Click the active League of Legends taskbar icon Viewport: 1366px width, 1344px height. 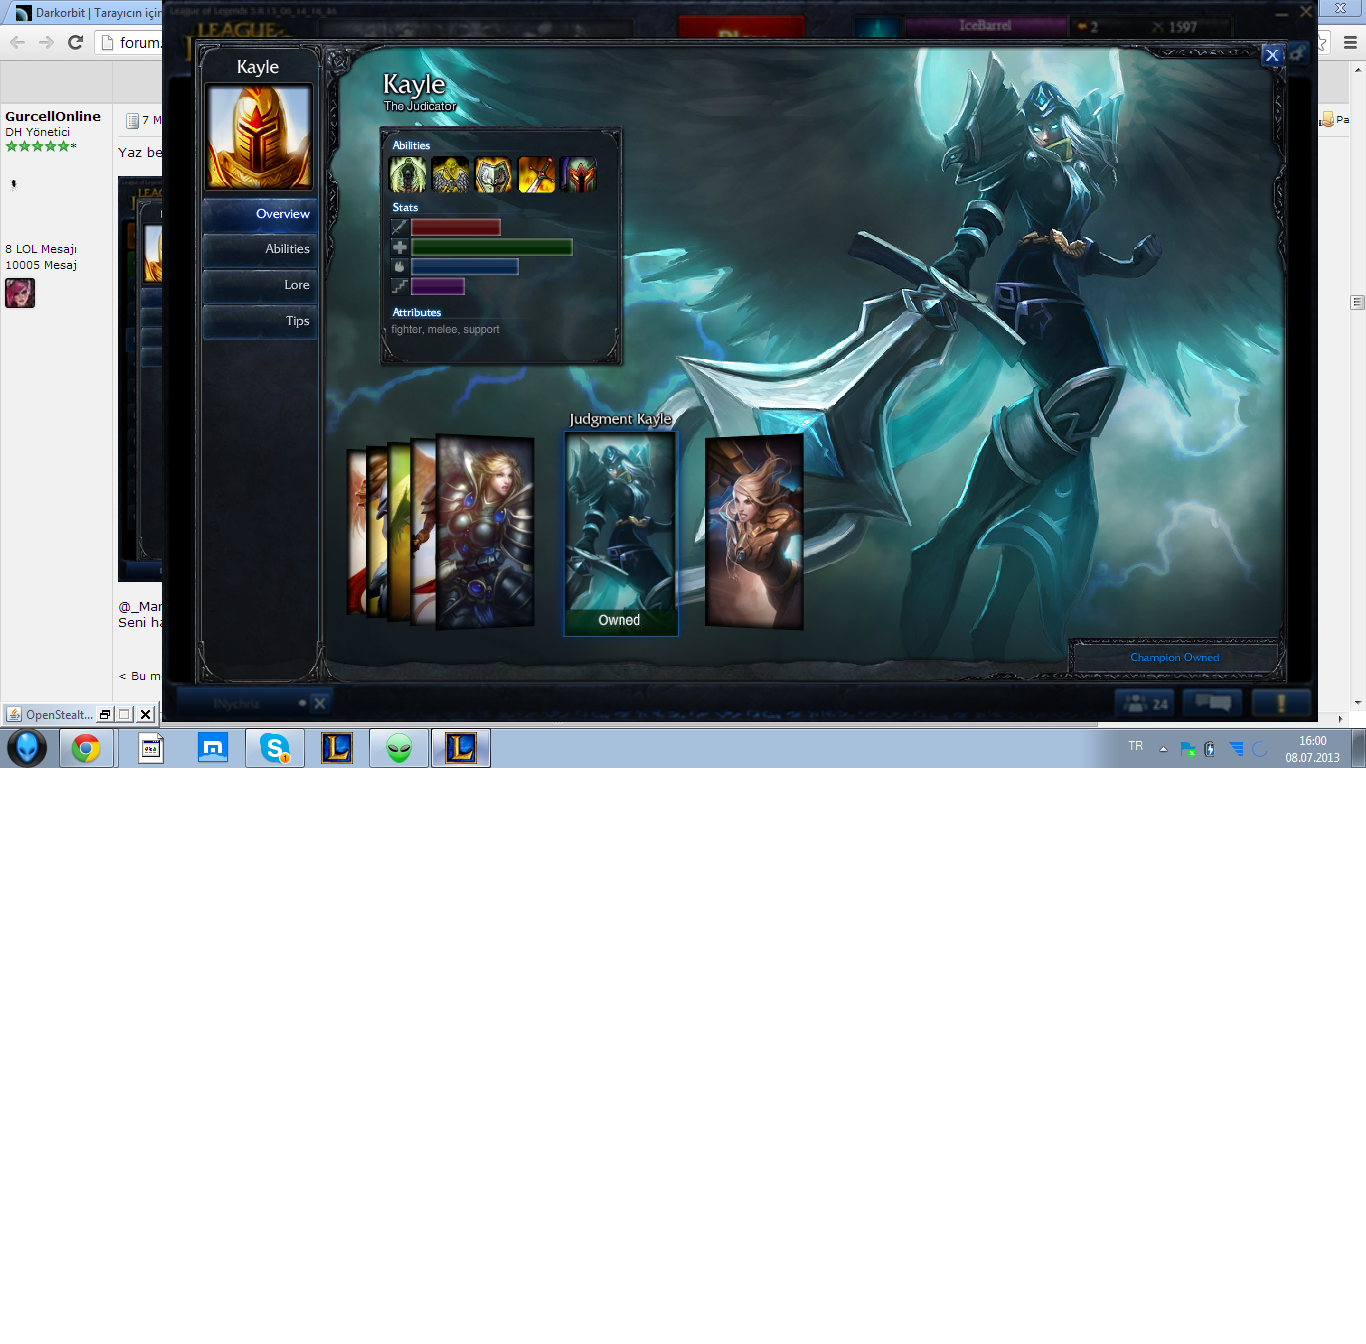pos(461,748)
